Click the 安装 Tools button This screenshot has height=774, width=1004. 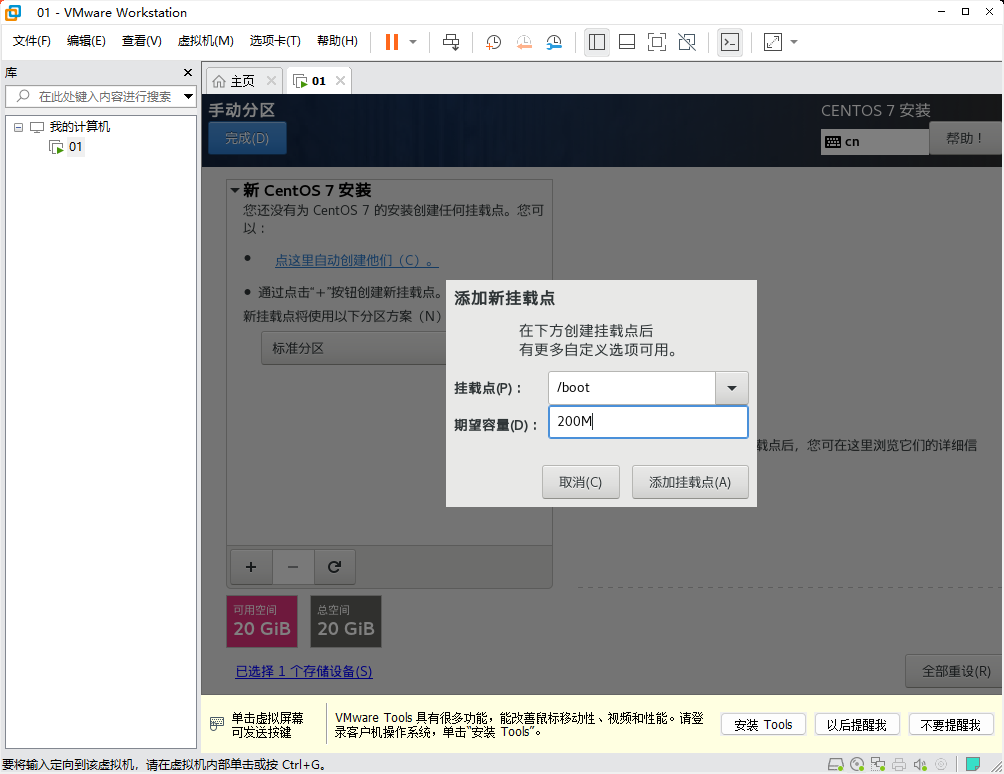tap(763, 725)
